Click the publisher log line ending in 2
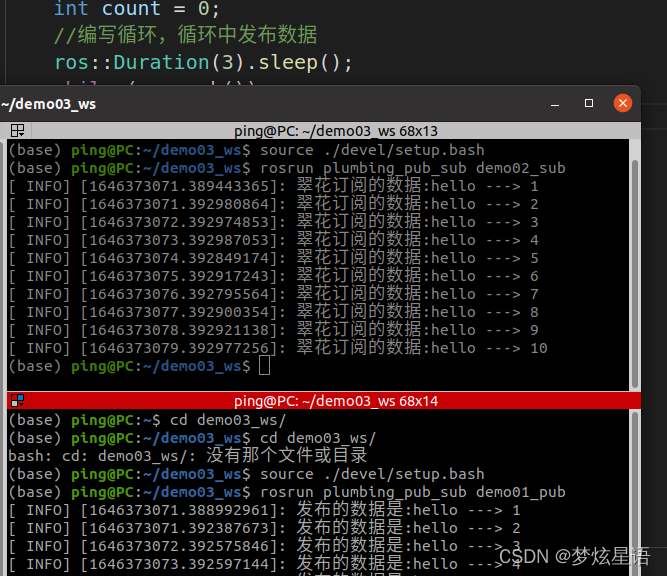 click(x=265, y=528)
